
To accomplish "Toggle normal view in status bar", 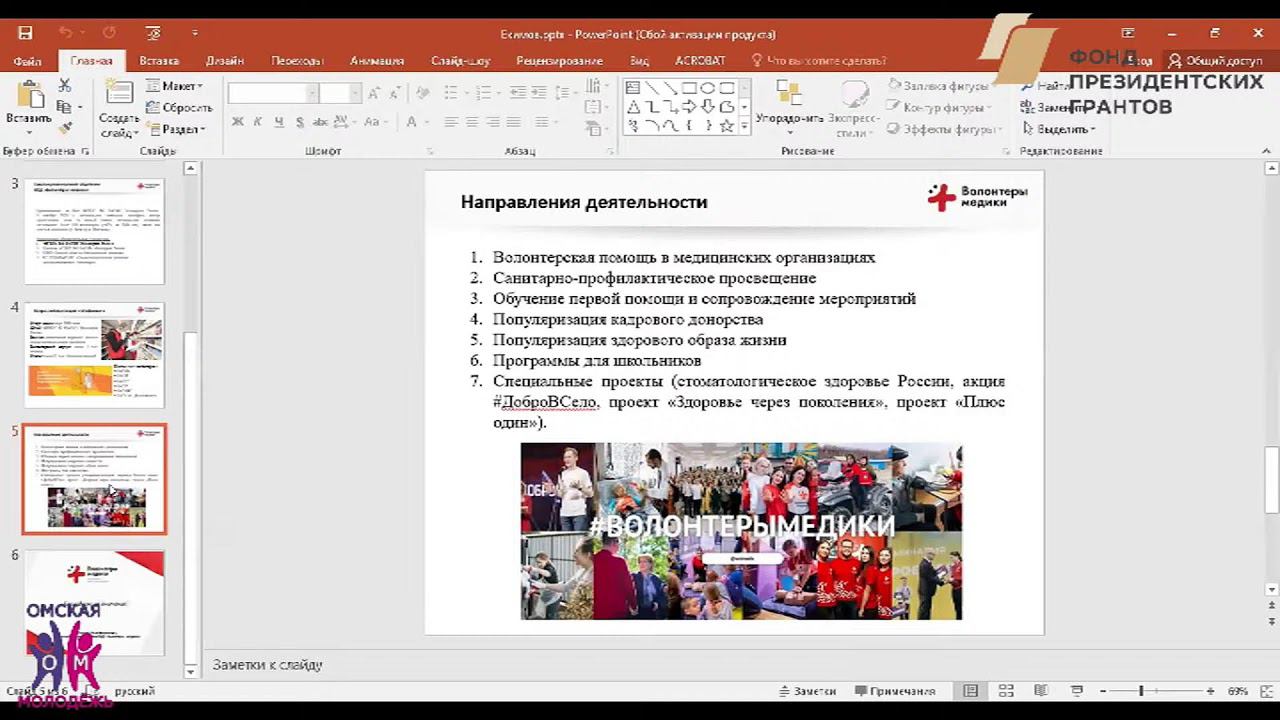I will tap(971, 691).
